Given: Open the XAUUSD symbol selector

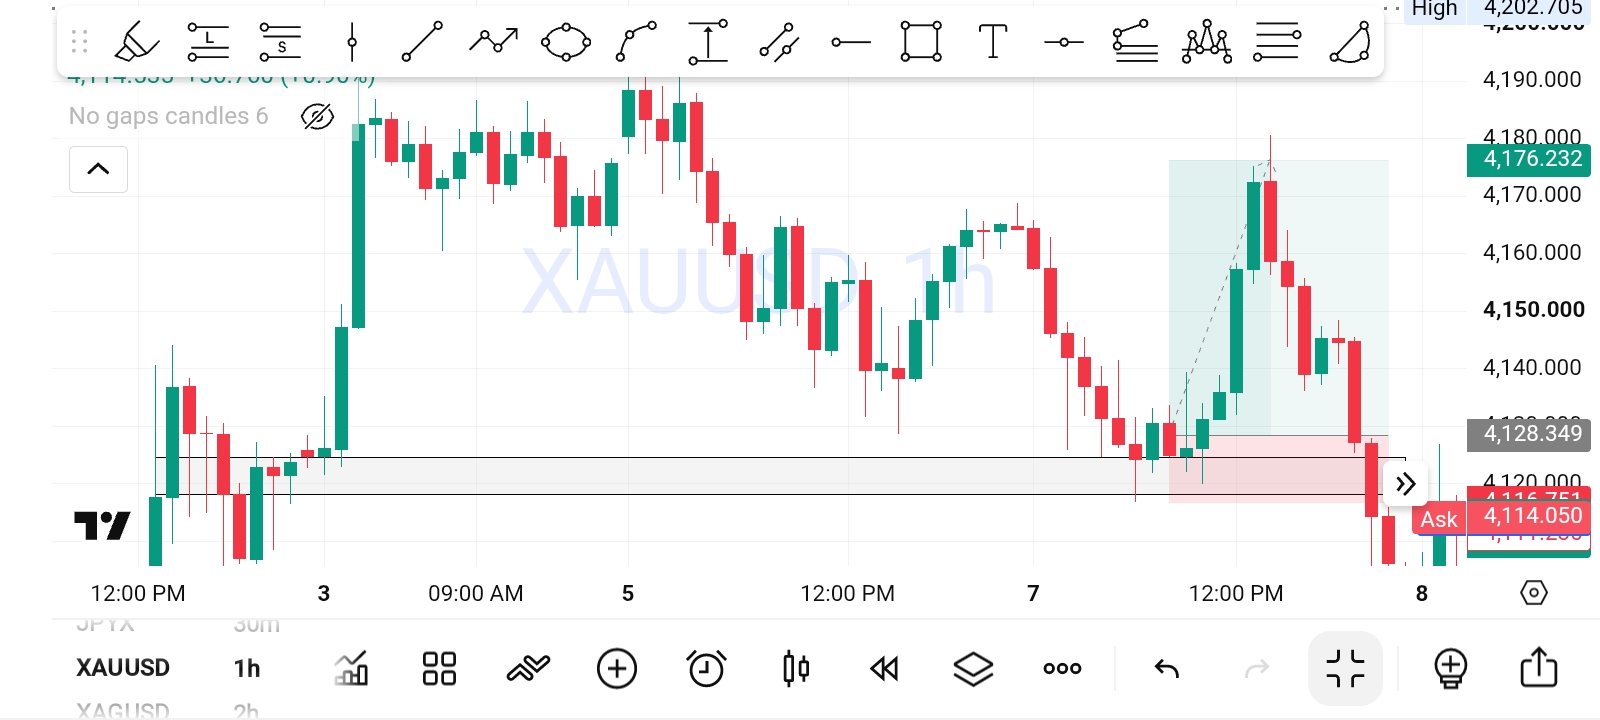Looking at the screenshot, I should click(123, 667).
